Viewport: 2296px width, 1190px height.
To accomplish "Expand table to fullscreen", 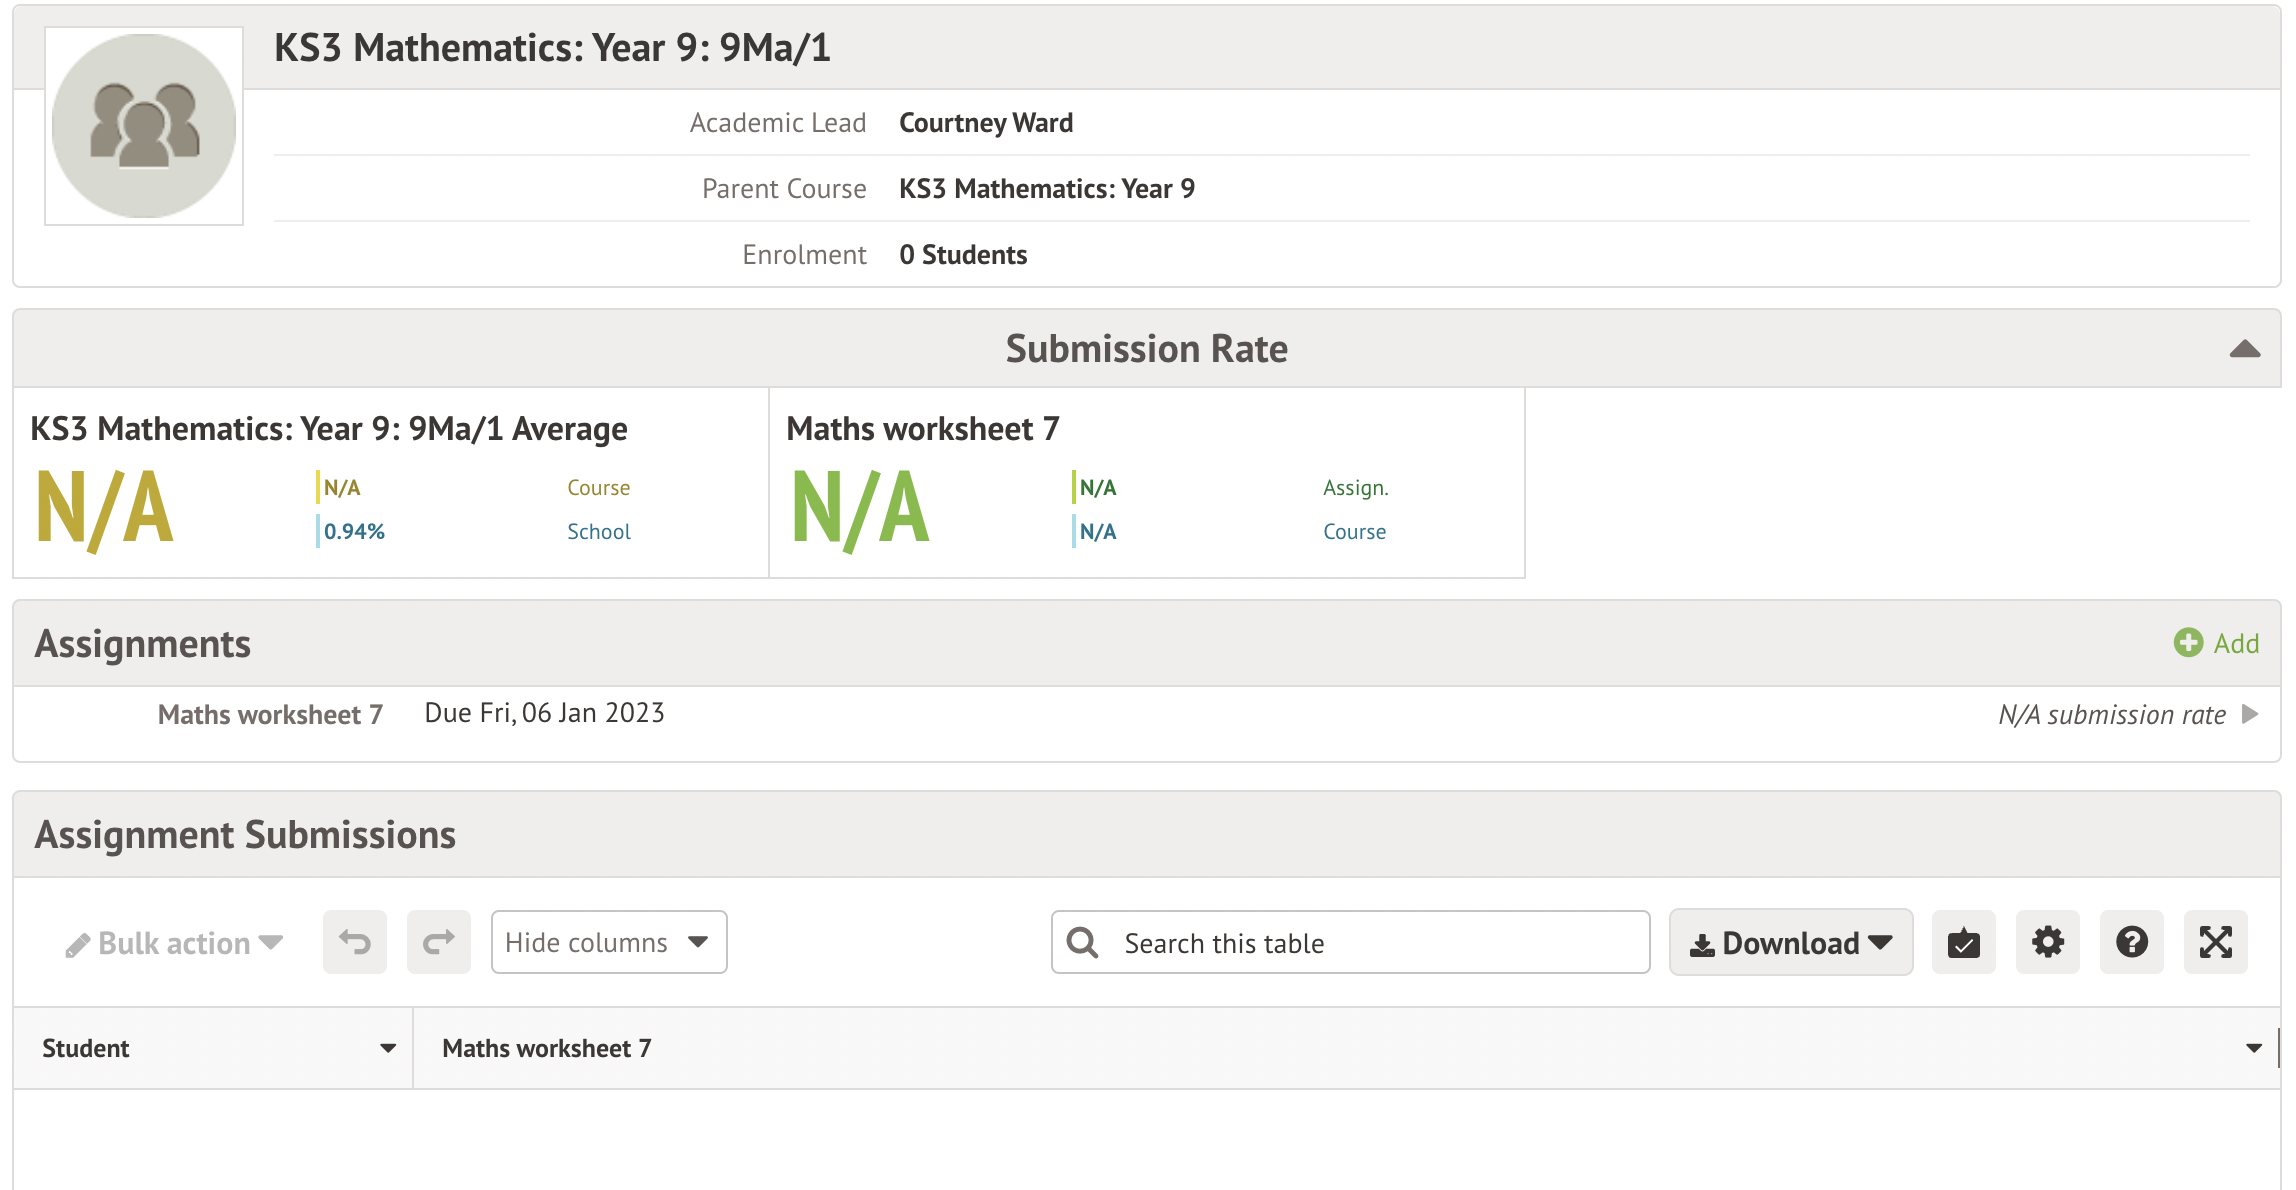I will [x=2215, y=942].
